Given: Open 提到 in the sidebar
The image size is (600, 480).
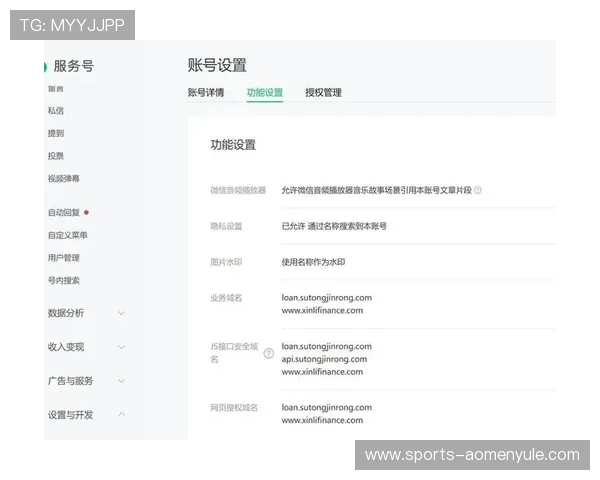Looking at the screenshot, I should (56, 133).
